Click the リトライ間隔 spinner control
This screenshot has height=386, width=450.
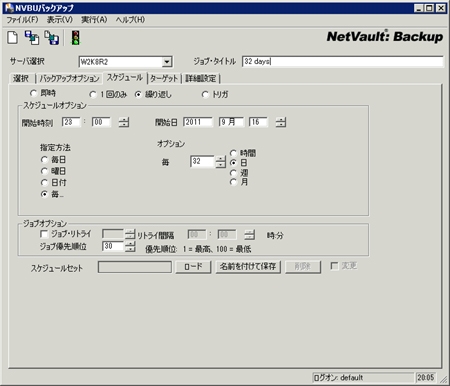click(249, 235)
